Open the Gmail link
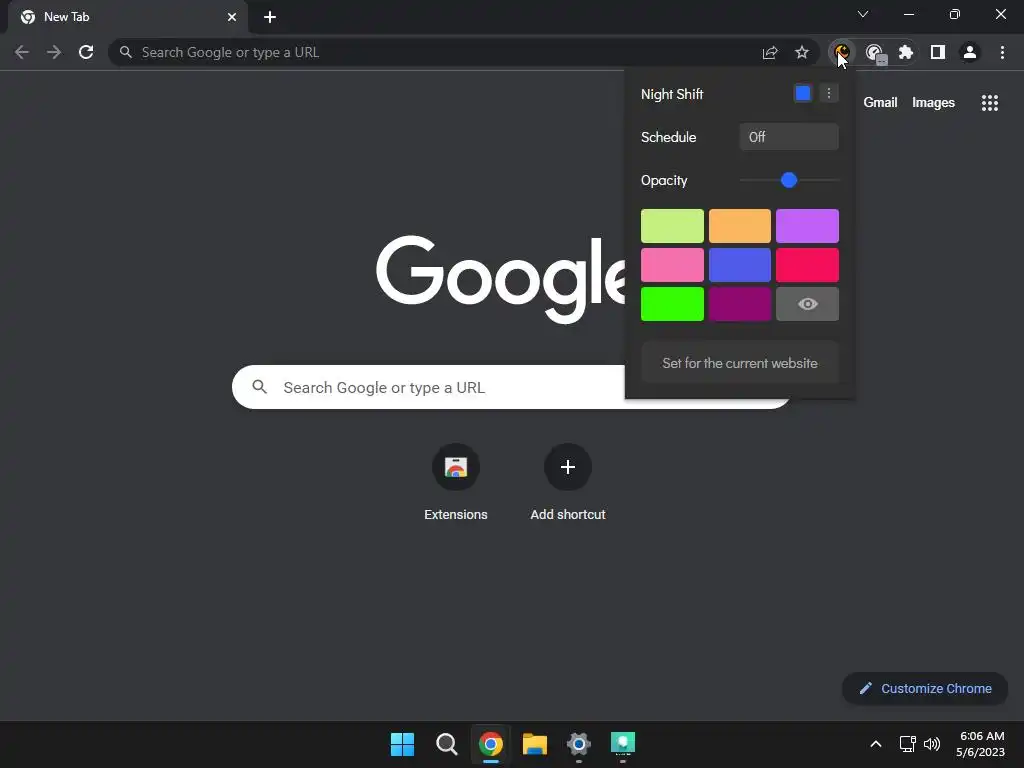The height and width of the screenshot is (768, 1024). pos(880,103)
